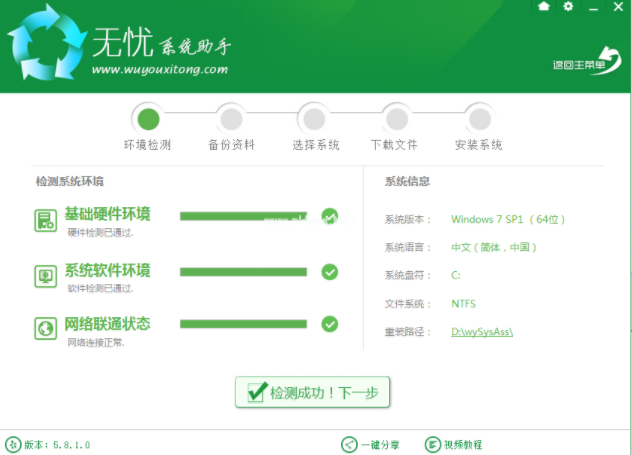Screen dimensions: 632x455
Task: Select the 环境检测 step circle
Action: 148,119
